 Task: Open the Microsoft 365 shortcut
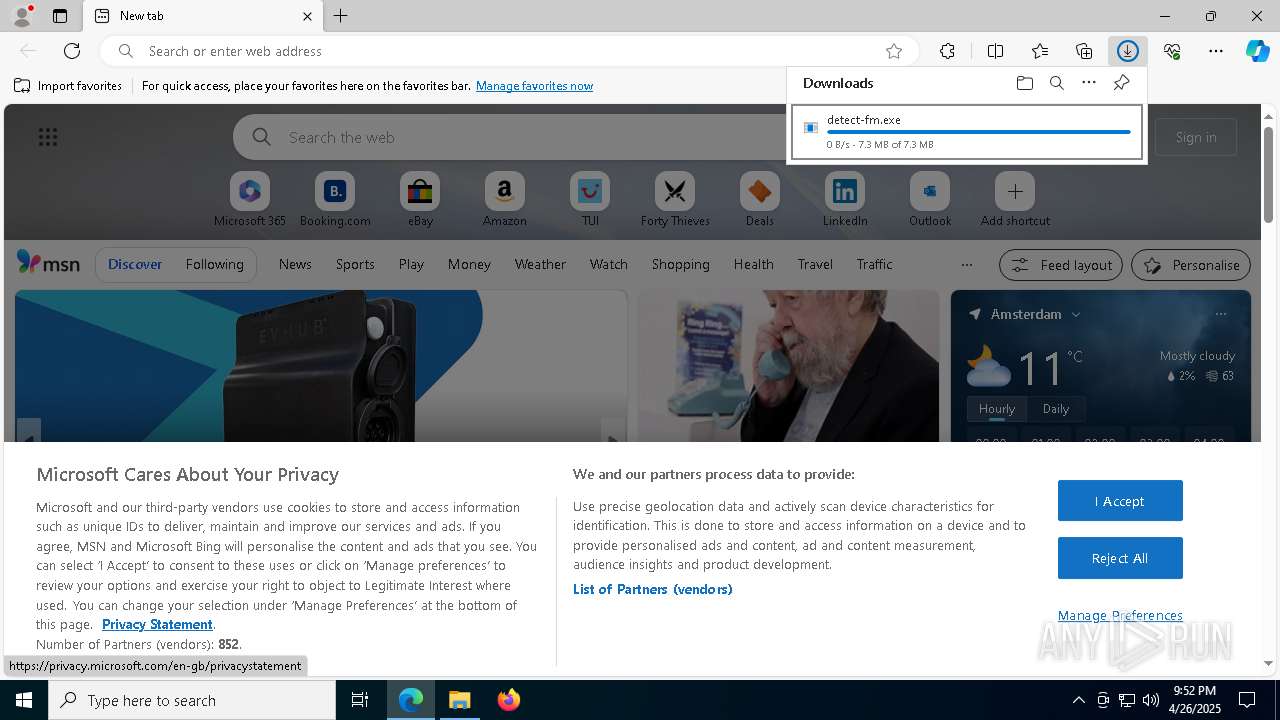tap(250, 200)
